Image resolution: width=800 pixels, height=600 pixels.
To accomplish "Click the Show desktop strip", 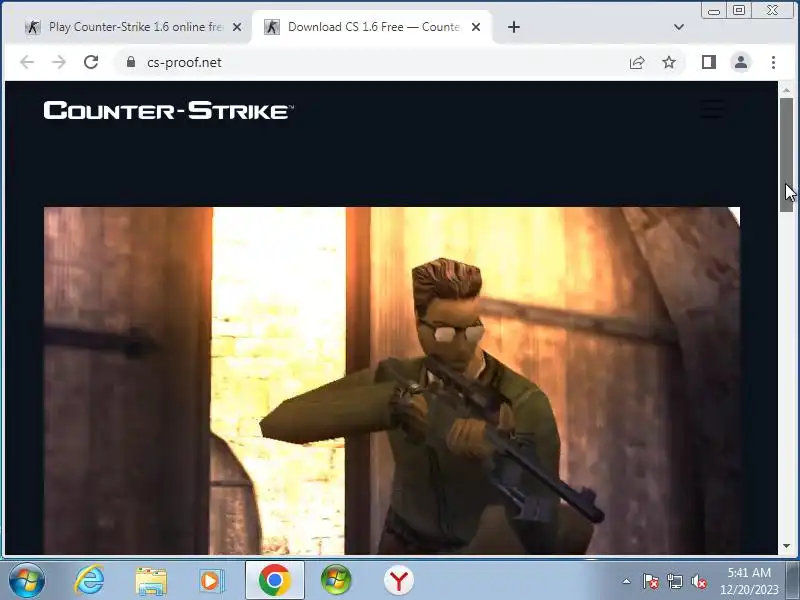I will (793, 580).
